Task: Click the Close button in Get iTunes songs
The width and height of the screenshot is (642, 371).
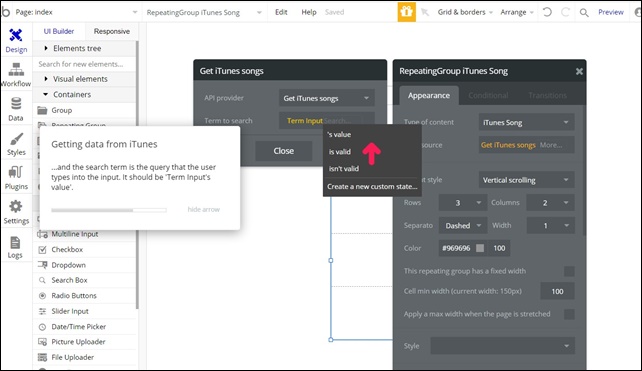Action: pos(283,151)
